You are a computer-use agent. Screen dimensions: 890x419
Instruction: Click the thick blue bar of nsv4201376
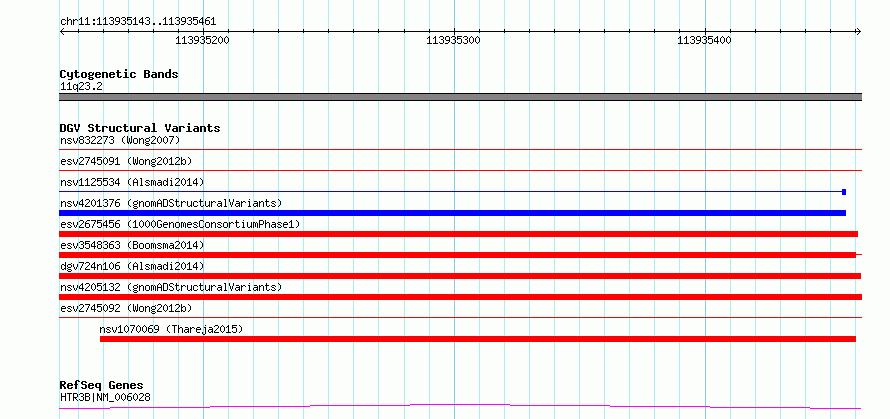pyautogui.click(x=452, y=213)
